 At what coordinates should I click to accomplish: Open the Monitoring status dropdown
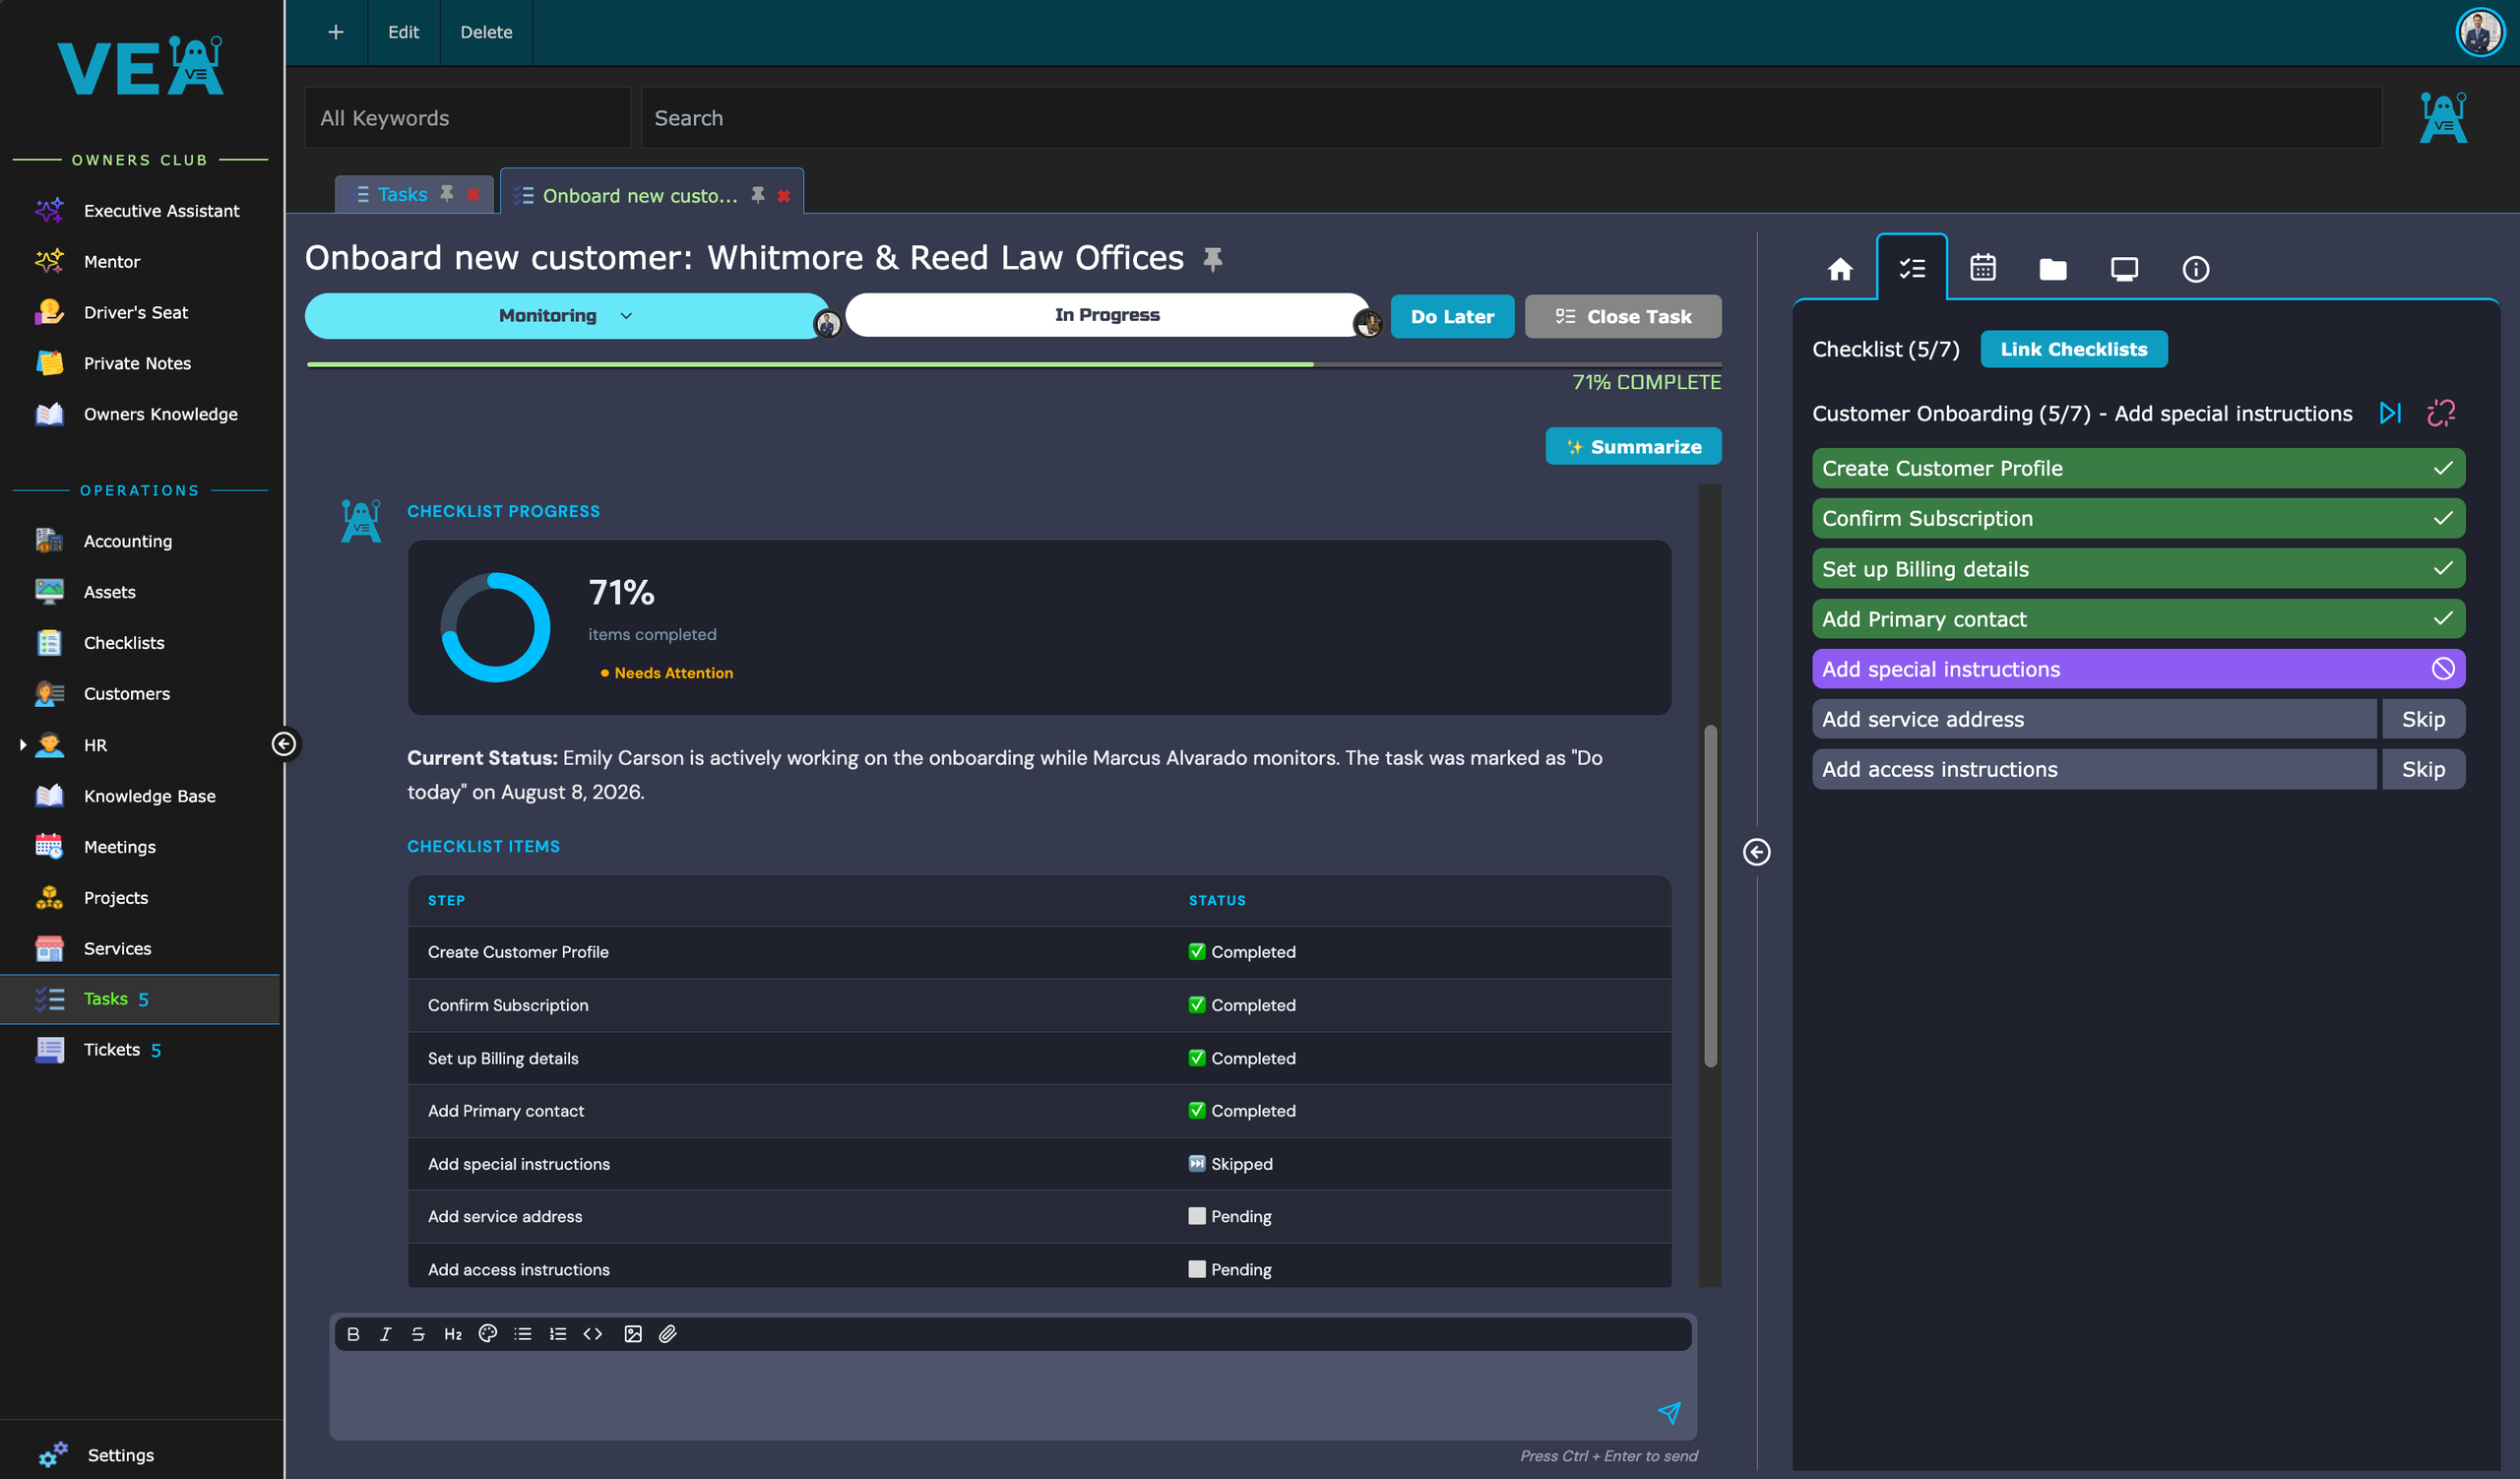pos(566,316)
